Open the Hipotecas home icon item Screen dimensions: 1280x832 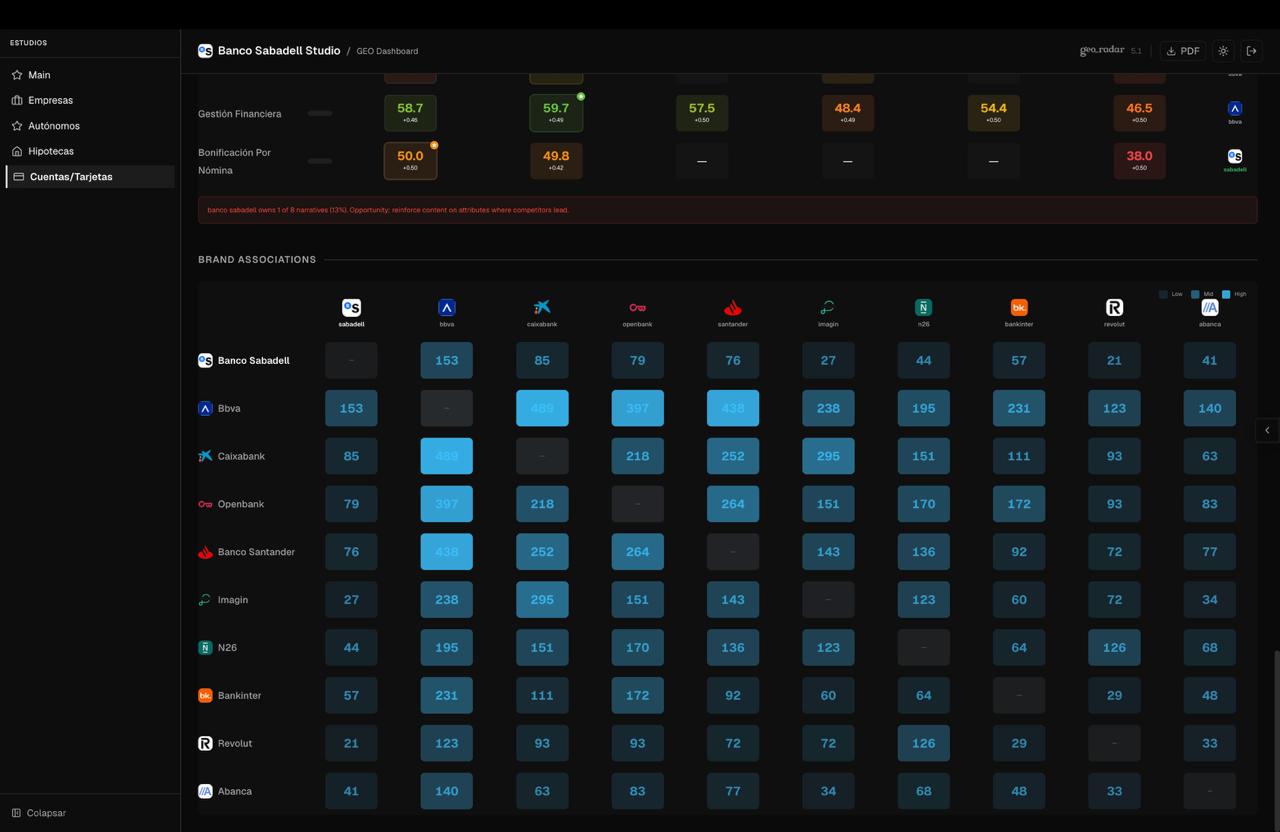tap(17, 151)
